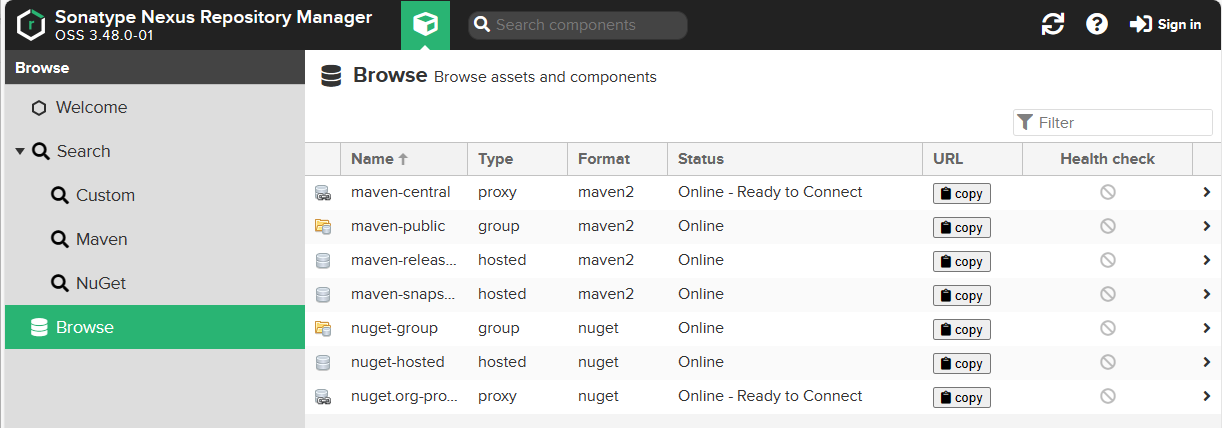Click the Sonatype Nexus Repository Manager title
Screen dimensions: 1222x428
[x=213, y=17]
